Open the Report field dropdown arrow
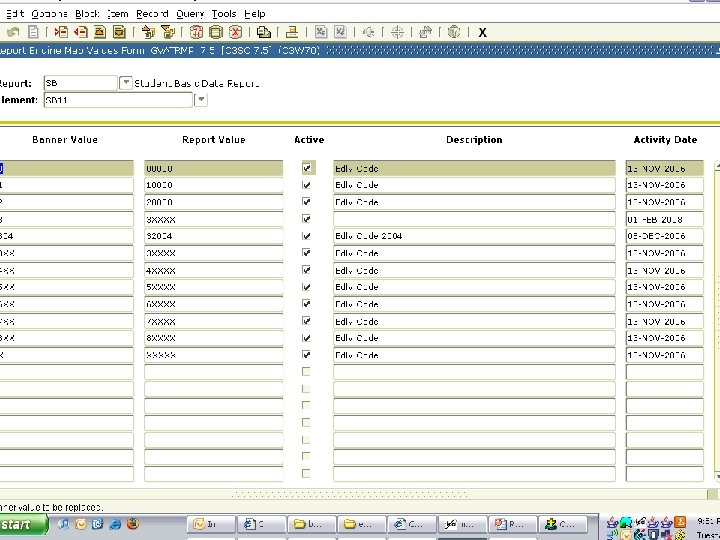The height and width of the screenshot is (540, 720). click(x=126, y=83)
